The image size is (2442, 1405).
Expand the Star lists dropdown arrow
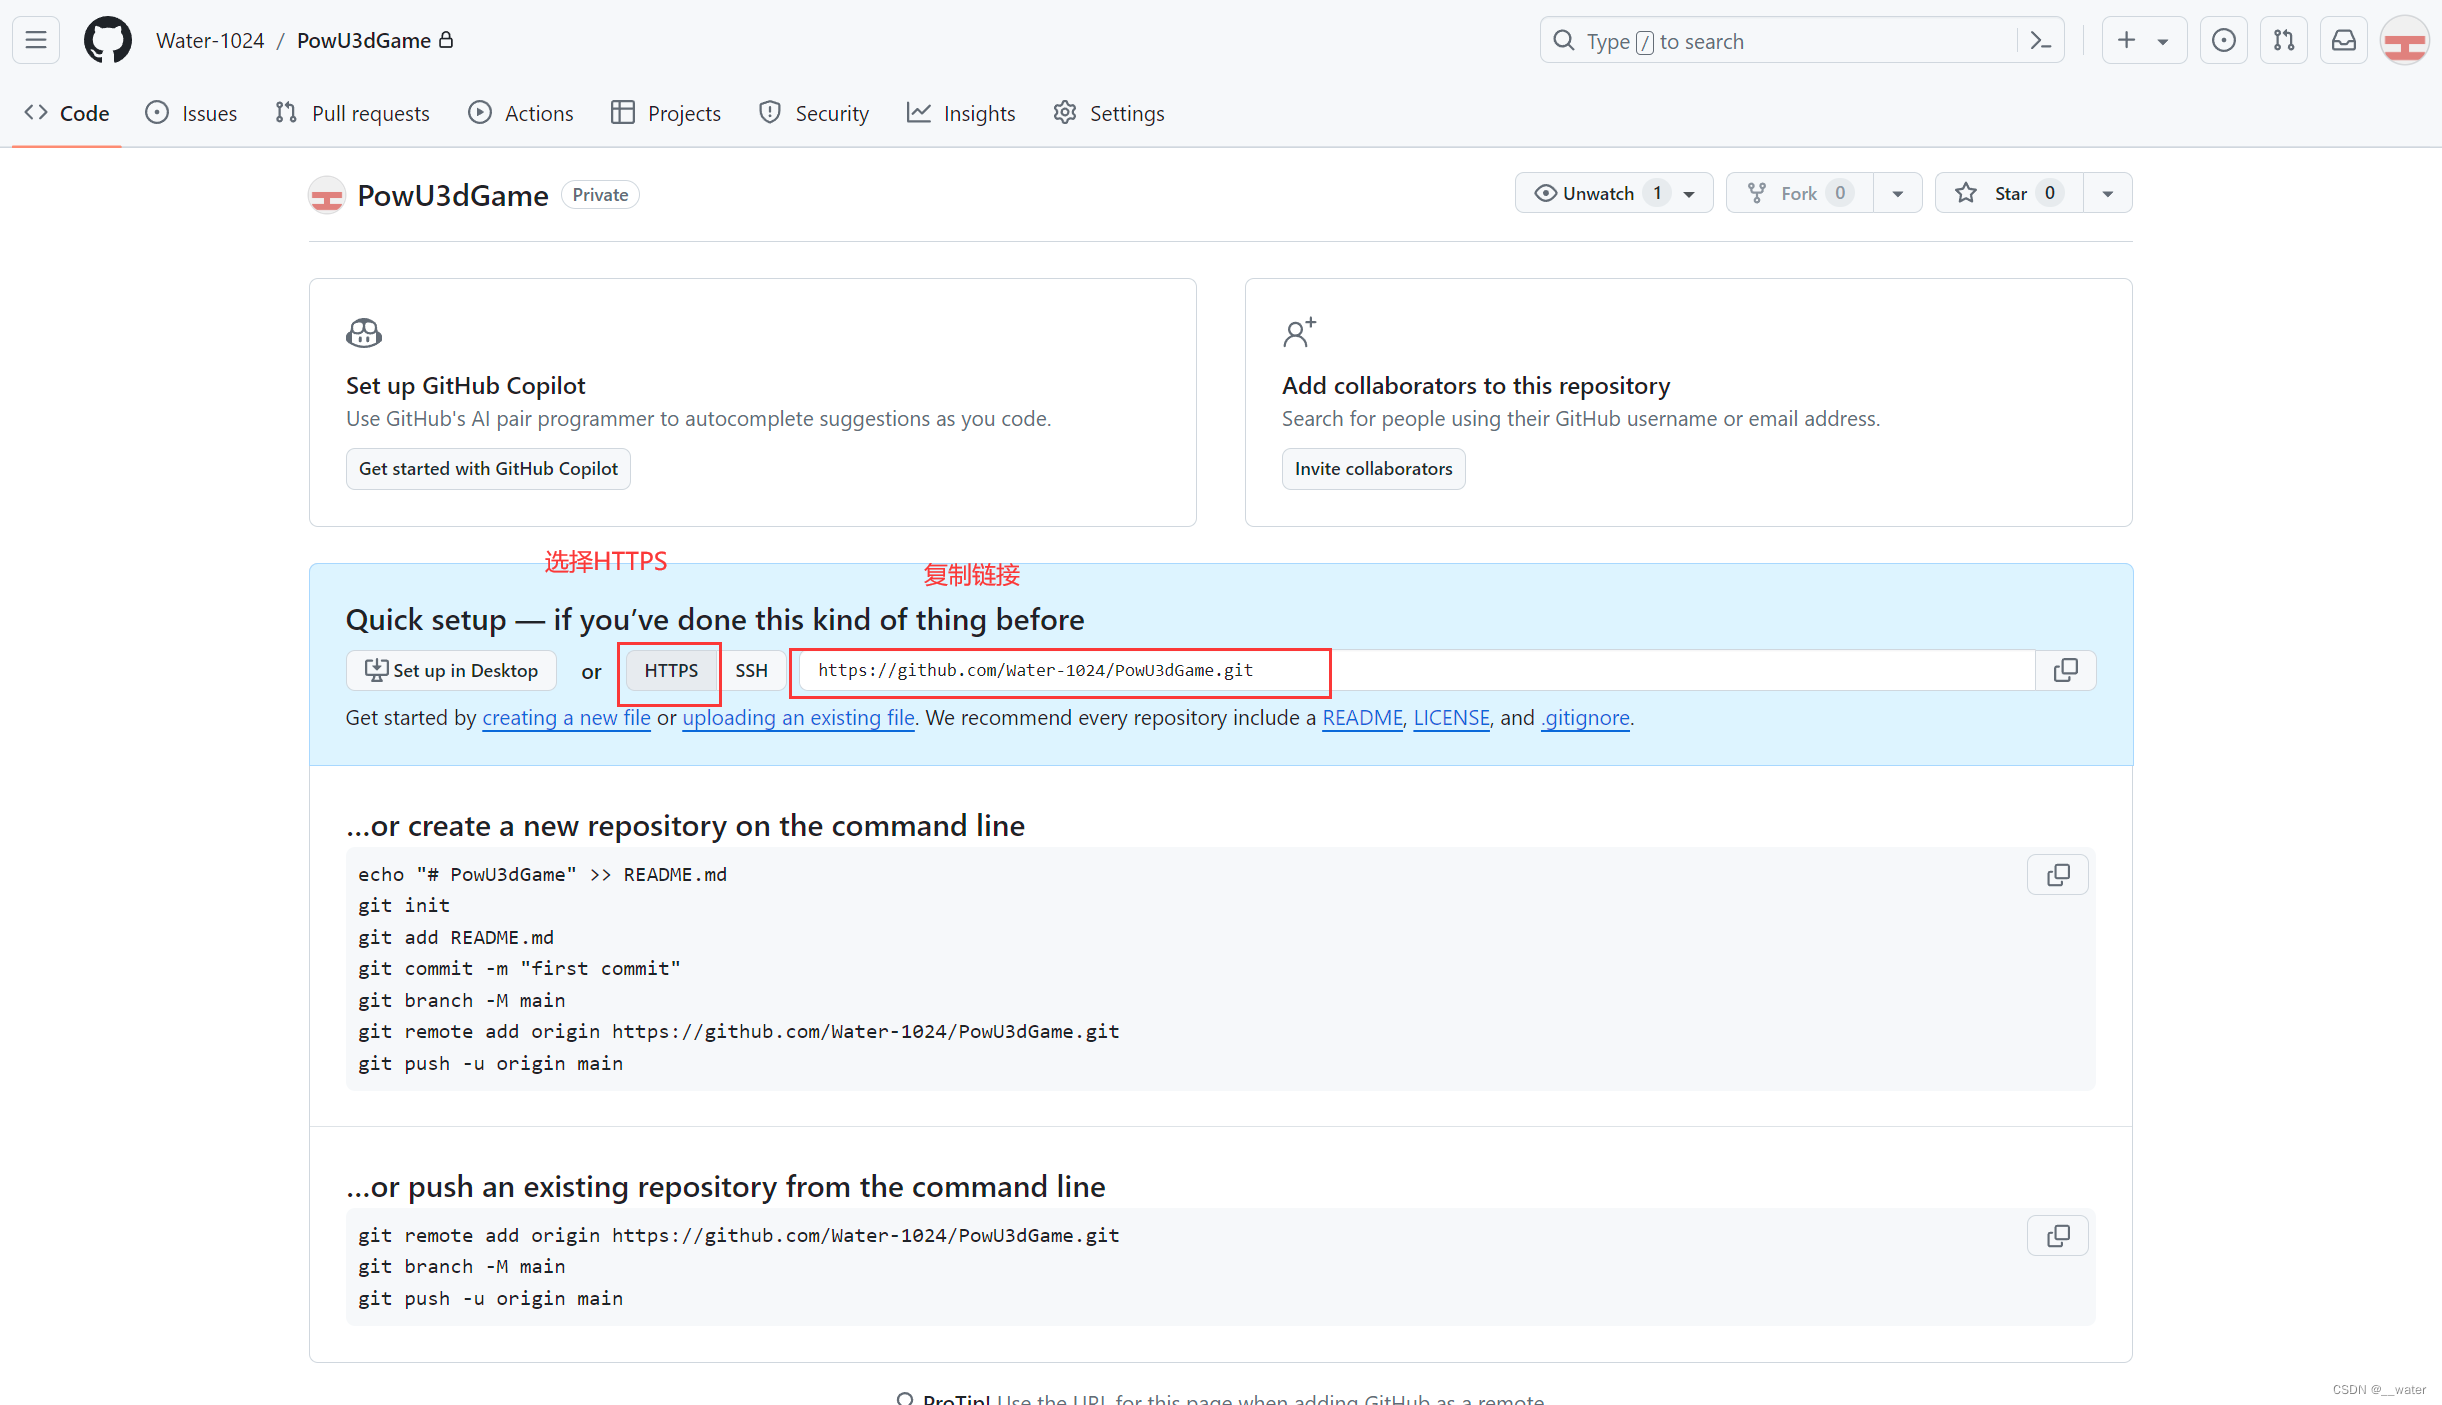[2107, 193]
